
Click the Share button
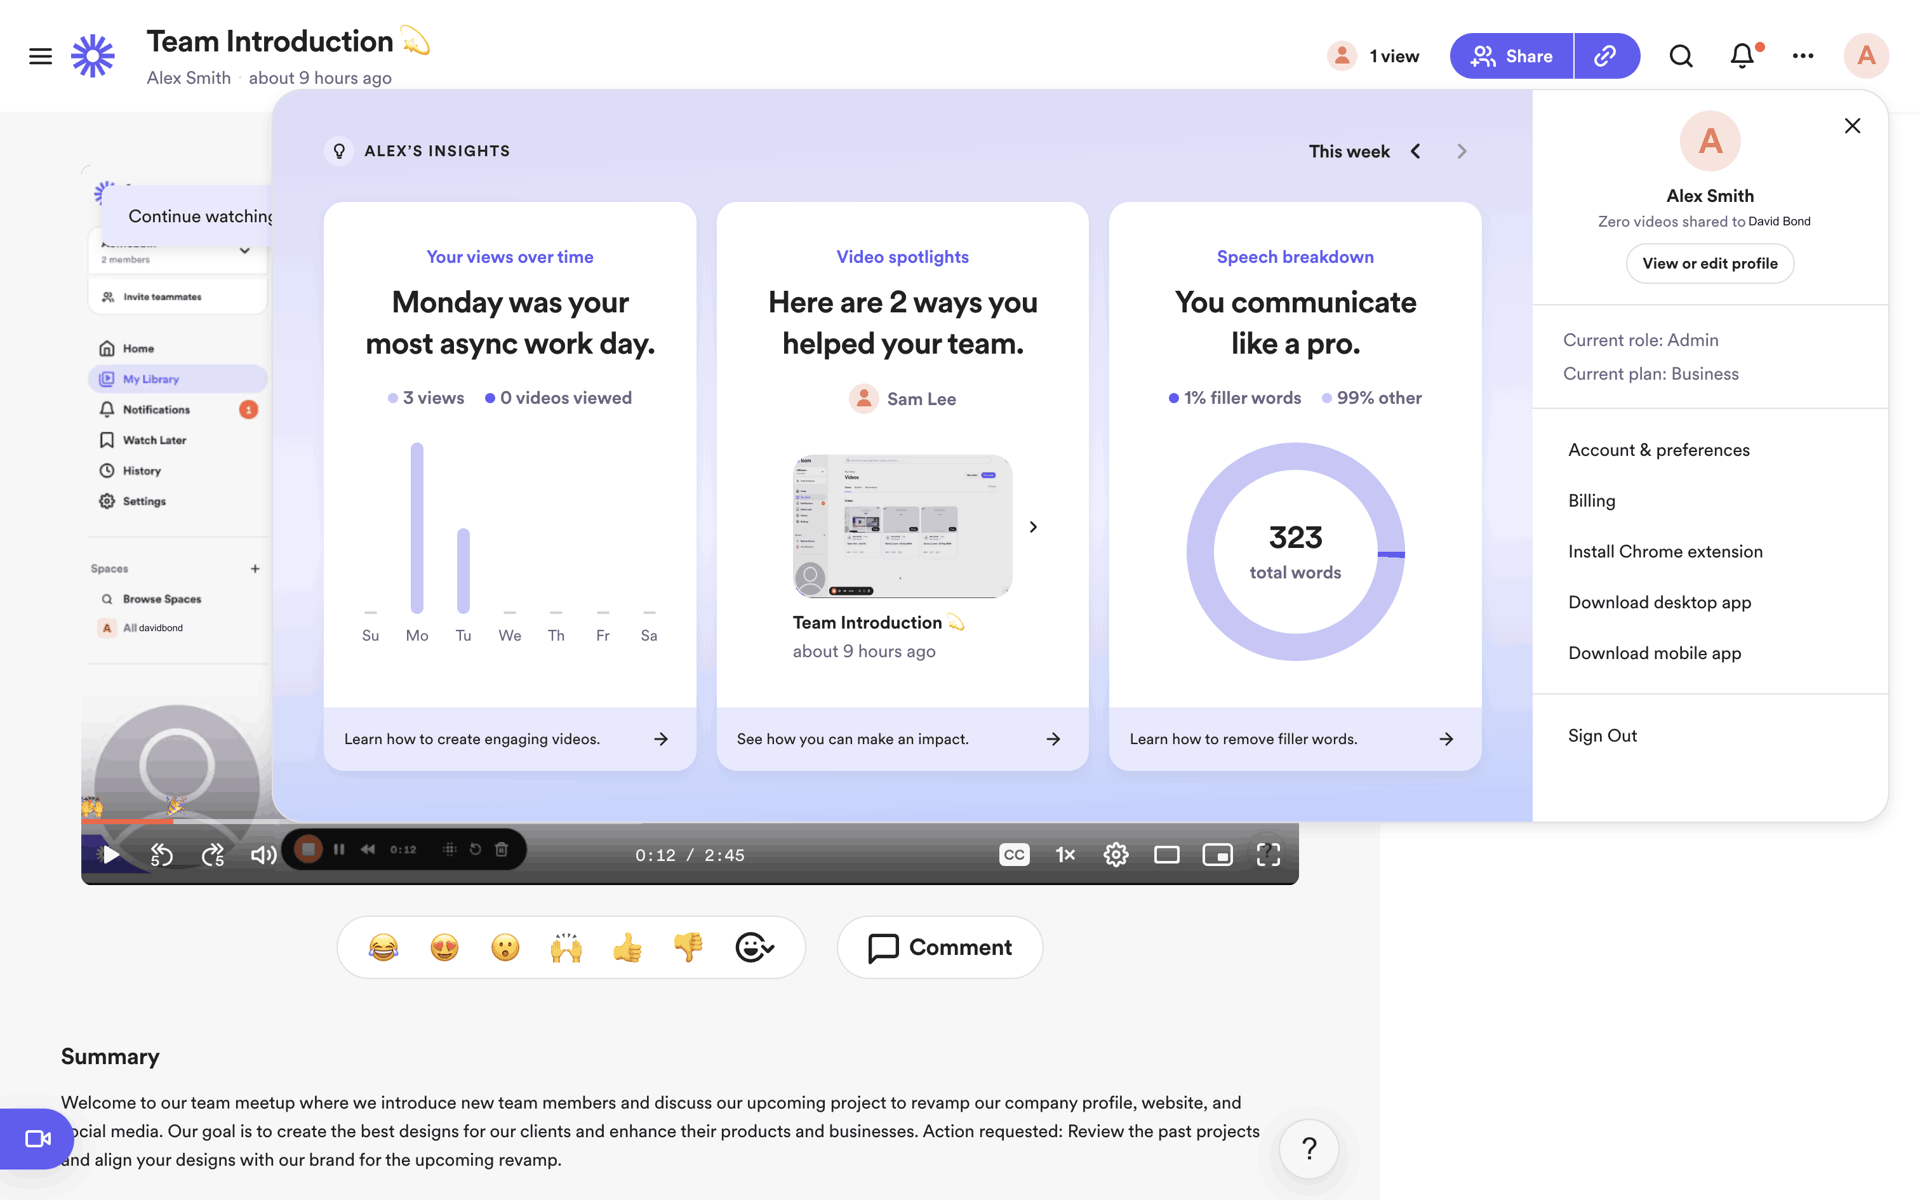click(1511, 56)
